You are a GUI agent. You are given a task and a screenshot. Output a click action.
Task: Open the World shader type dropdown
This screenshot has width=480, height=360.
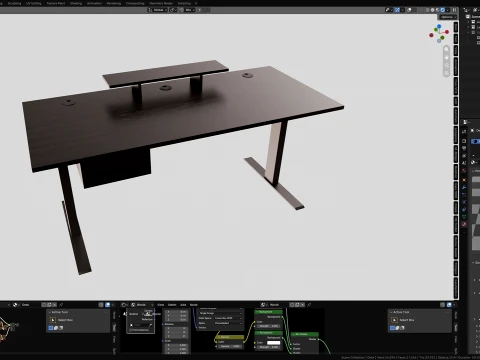pyautogui.click(x=142, y=305)
